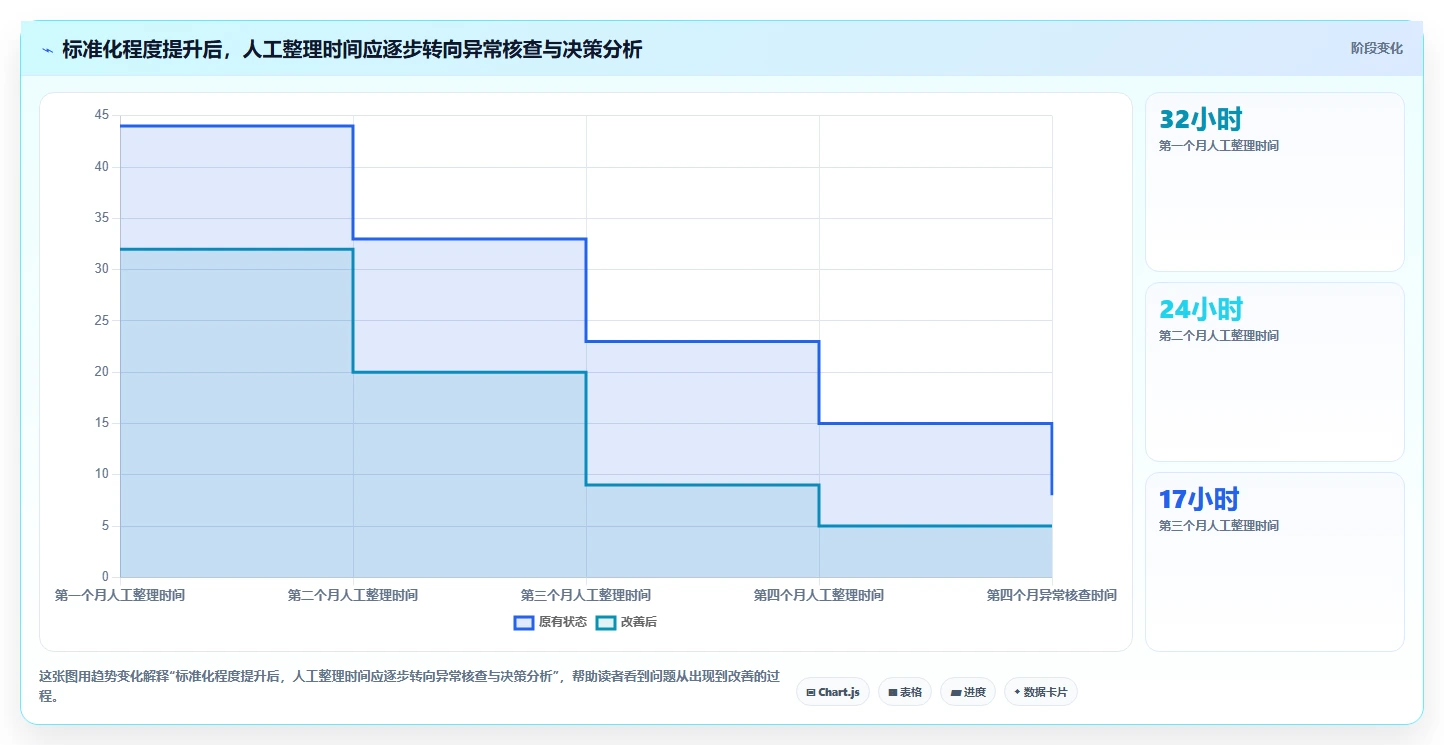
Task: Select the Chart.js tag button
Action: (x=833, y=692)
